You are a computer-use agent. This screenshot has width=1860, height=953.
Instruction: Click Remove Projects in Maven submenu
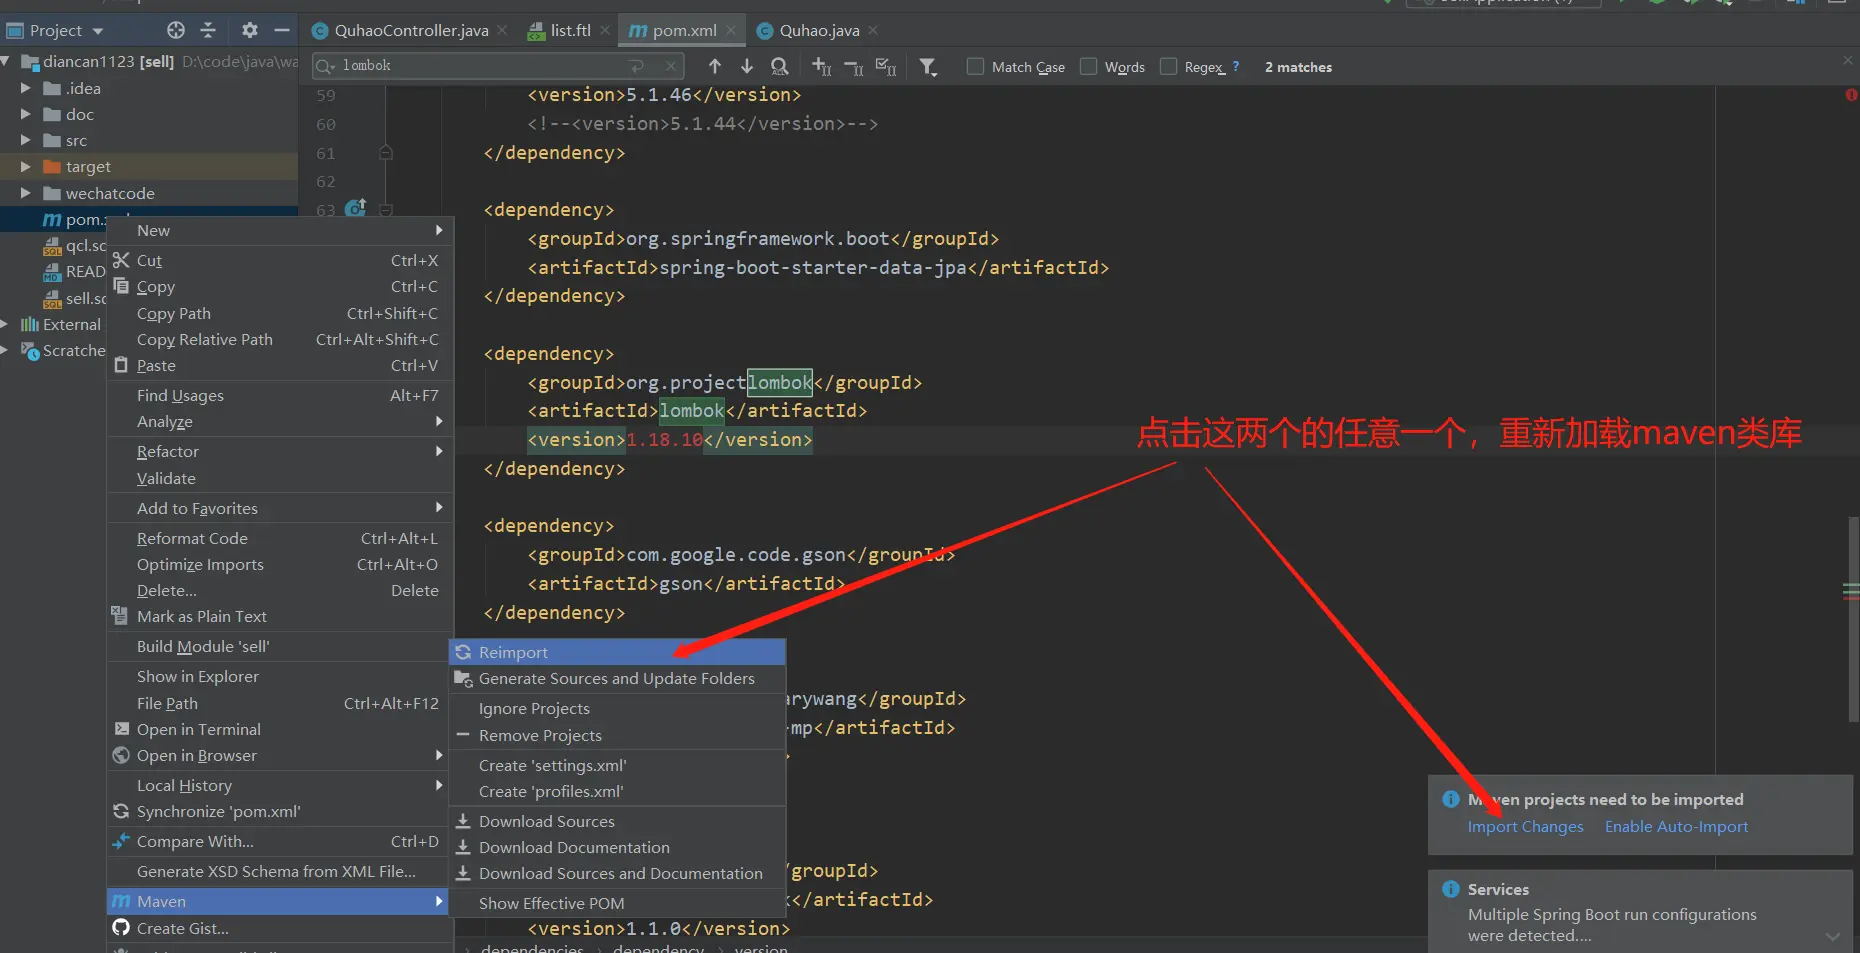pos(617,735)
